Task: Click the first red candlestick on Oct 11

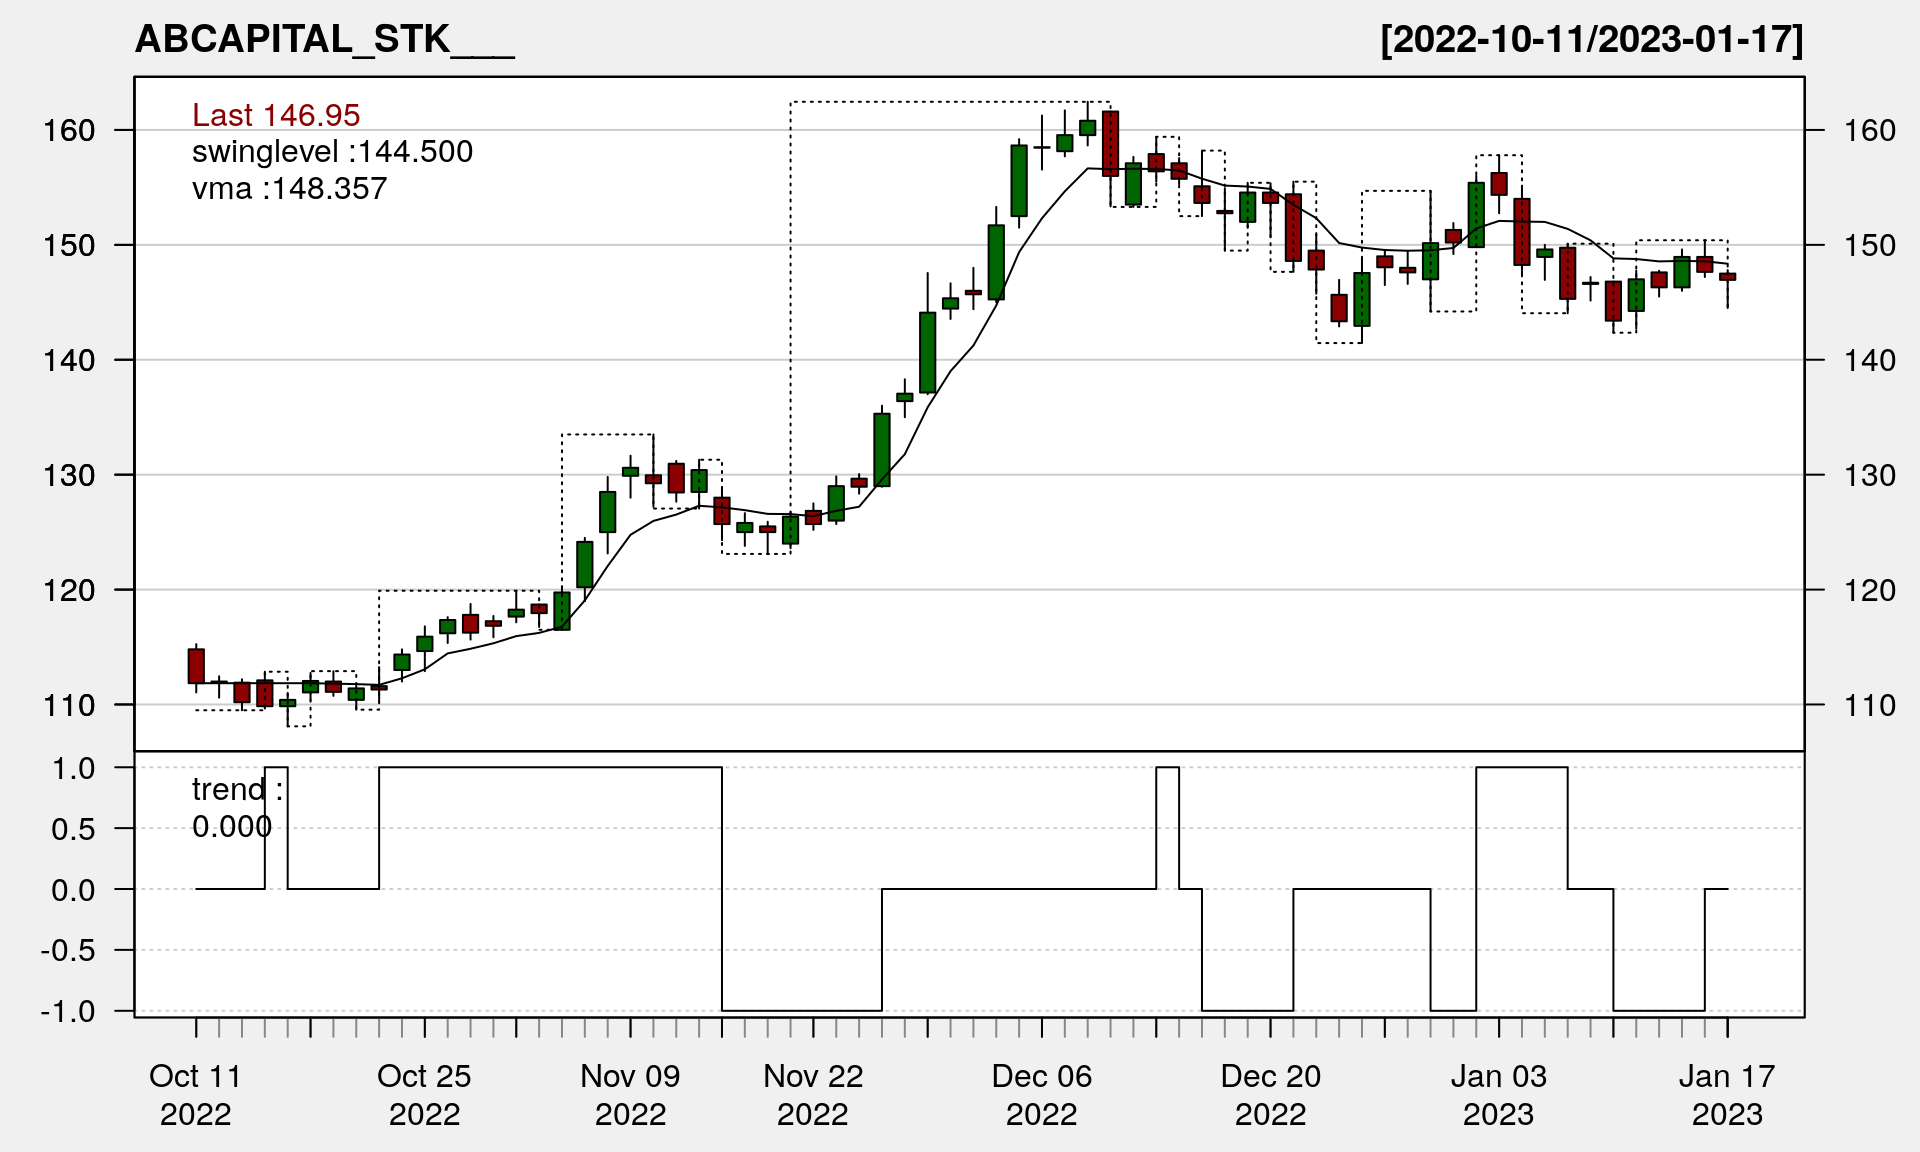Action: [x=196, y=666]
